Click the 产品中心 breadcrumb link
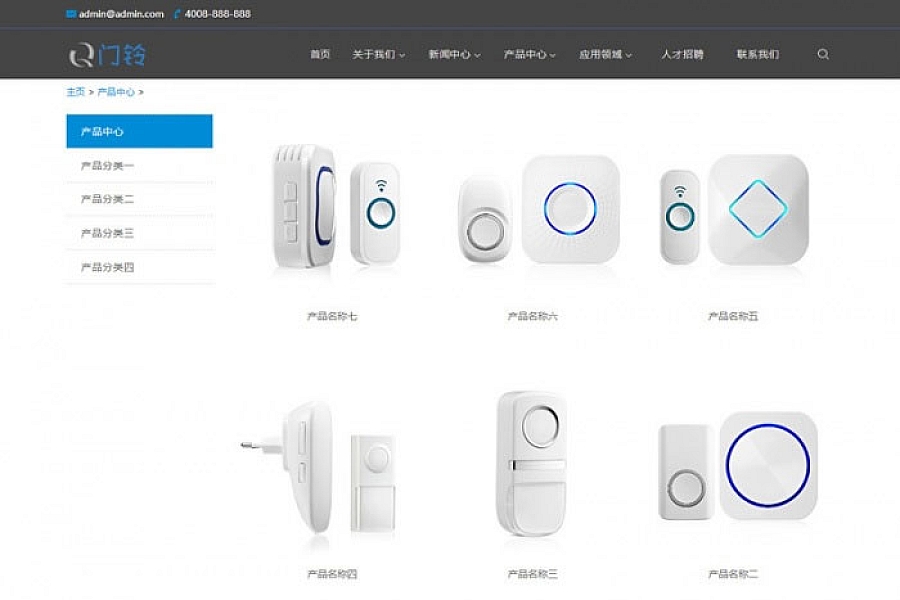 pos(116,92)
